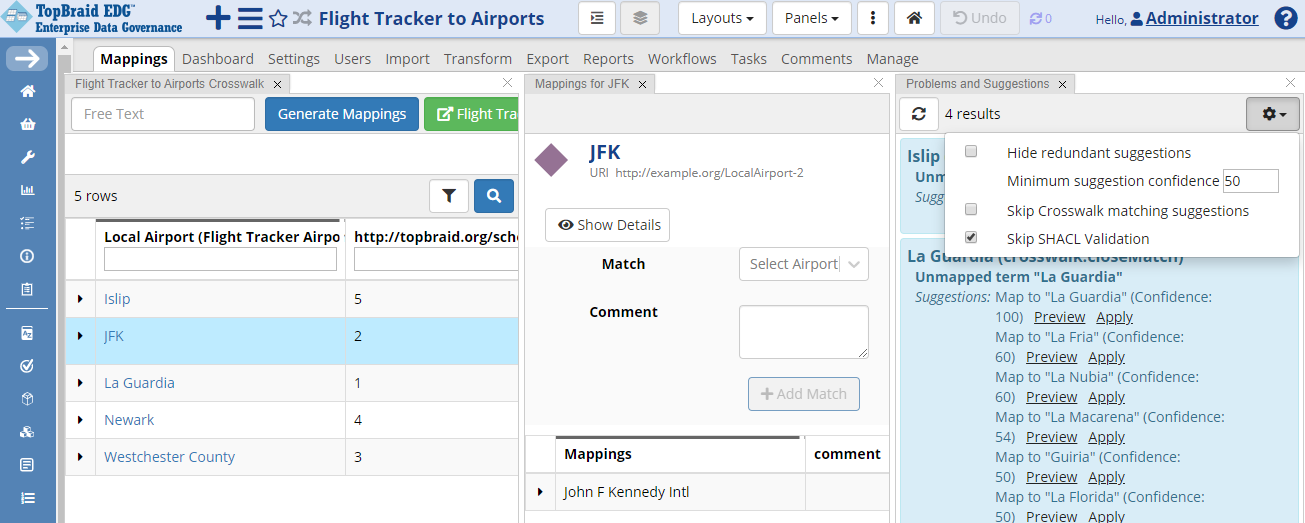Open the Workflows tab

point(682,59)
